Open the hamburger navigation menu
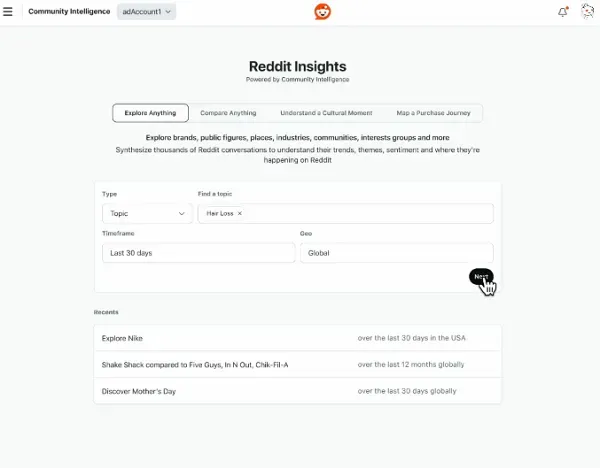The image size is (600, 468). [x=9, y=12]
